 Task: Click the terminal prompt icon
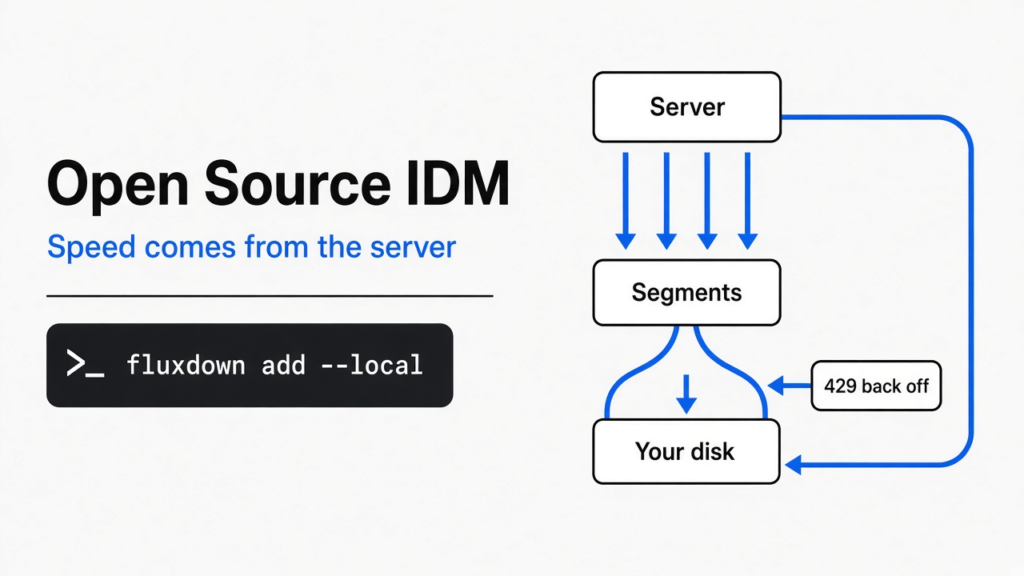(85, 364)
